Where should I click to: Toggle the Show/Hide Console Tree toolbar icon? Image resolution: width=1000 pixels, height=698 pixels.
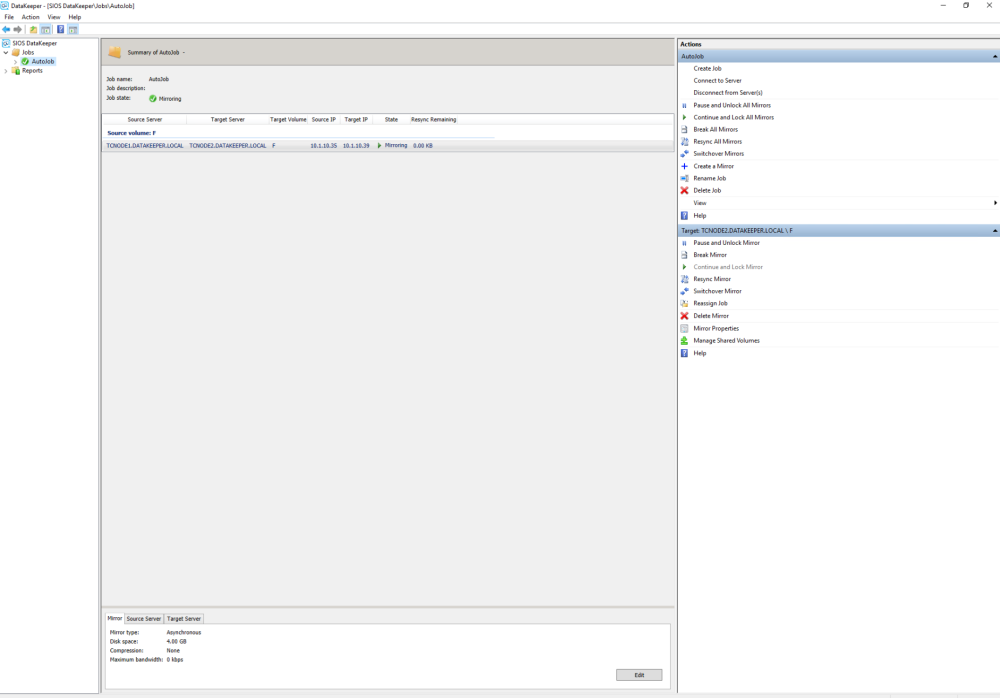coord(46,29)
